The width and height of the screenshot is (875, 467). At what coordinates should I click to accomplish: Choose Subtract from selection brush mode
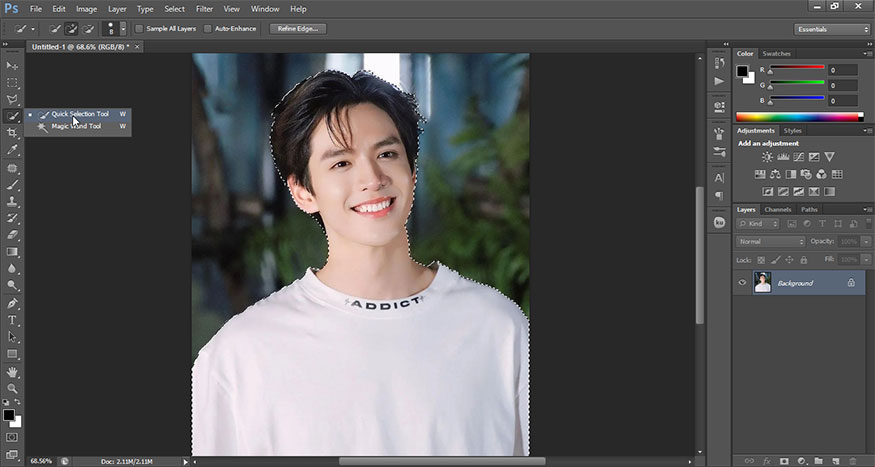[89, 29]
